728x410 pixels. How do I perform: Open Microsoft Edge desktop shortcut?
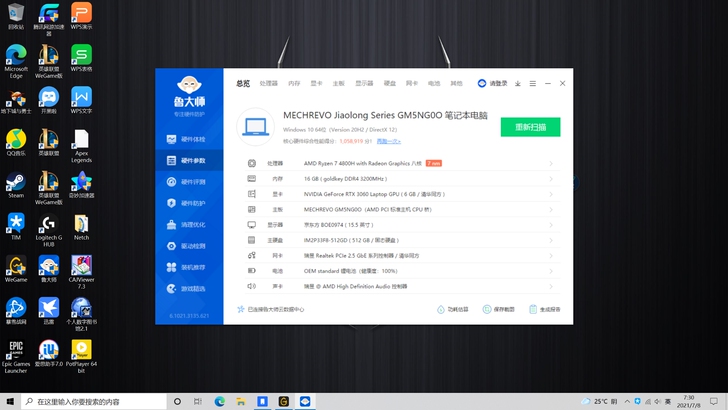coord(16,62)
